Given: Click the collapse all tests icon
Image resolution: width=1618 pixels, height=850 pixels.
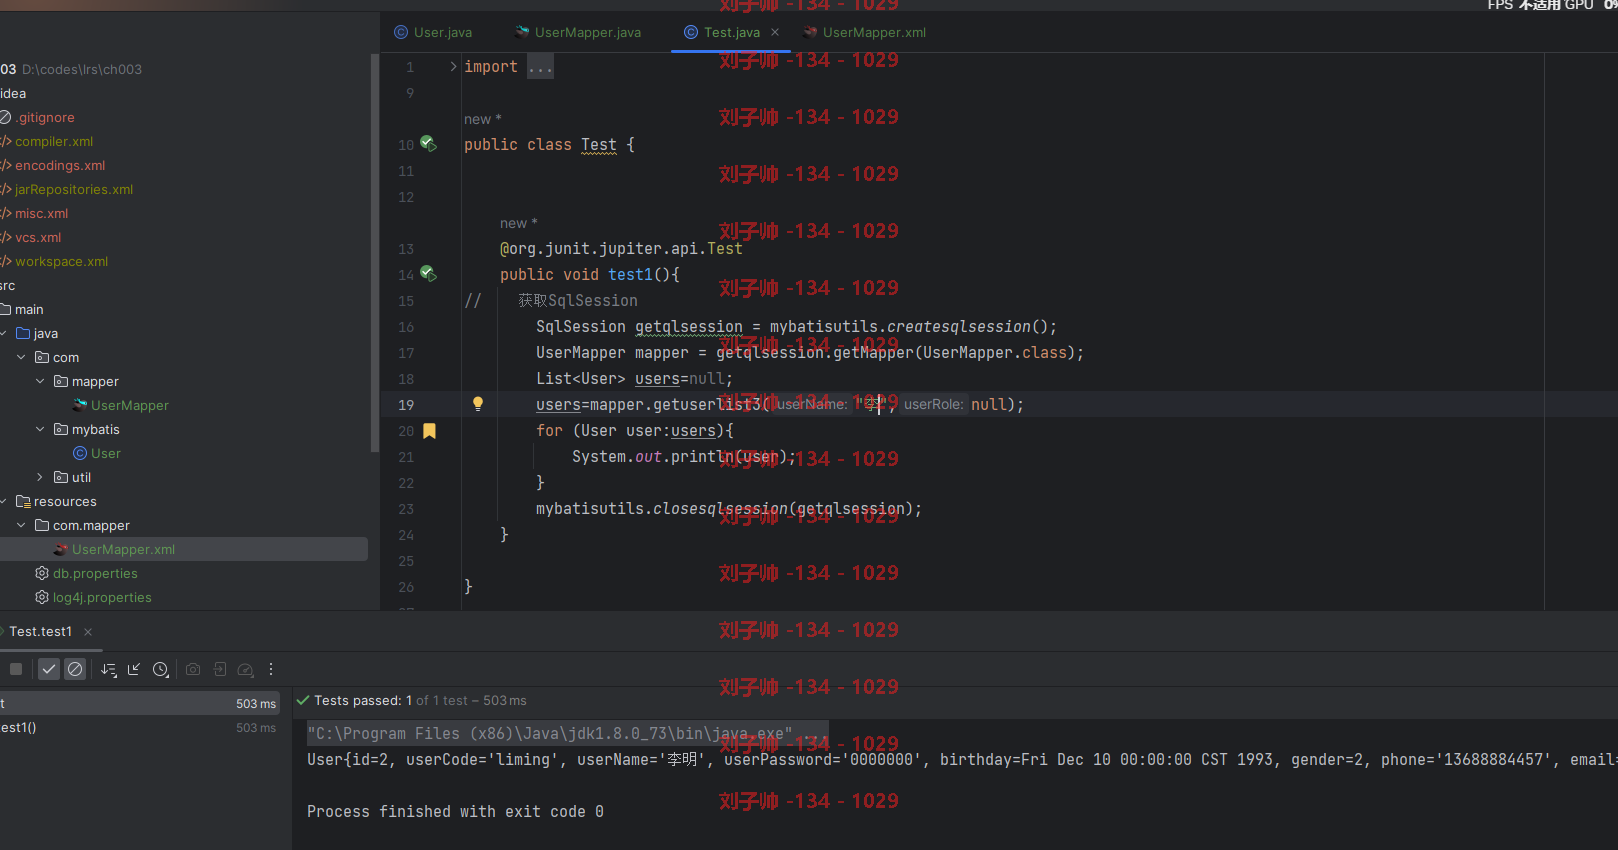Looking at the screenshot, I should click(x=134, y=669).
